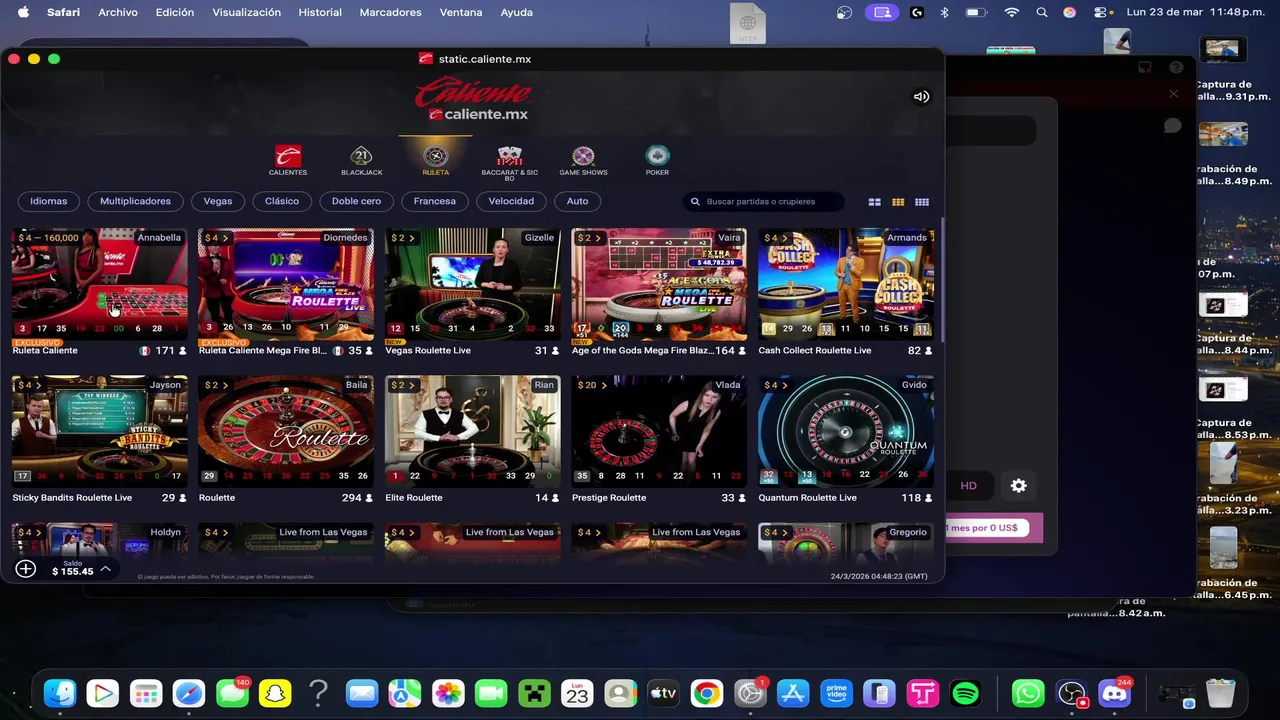Toggle HD quality in the background window

click(969, 486)
